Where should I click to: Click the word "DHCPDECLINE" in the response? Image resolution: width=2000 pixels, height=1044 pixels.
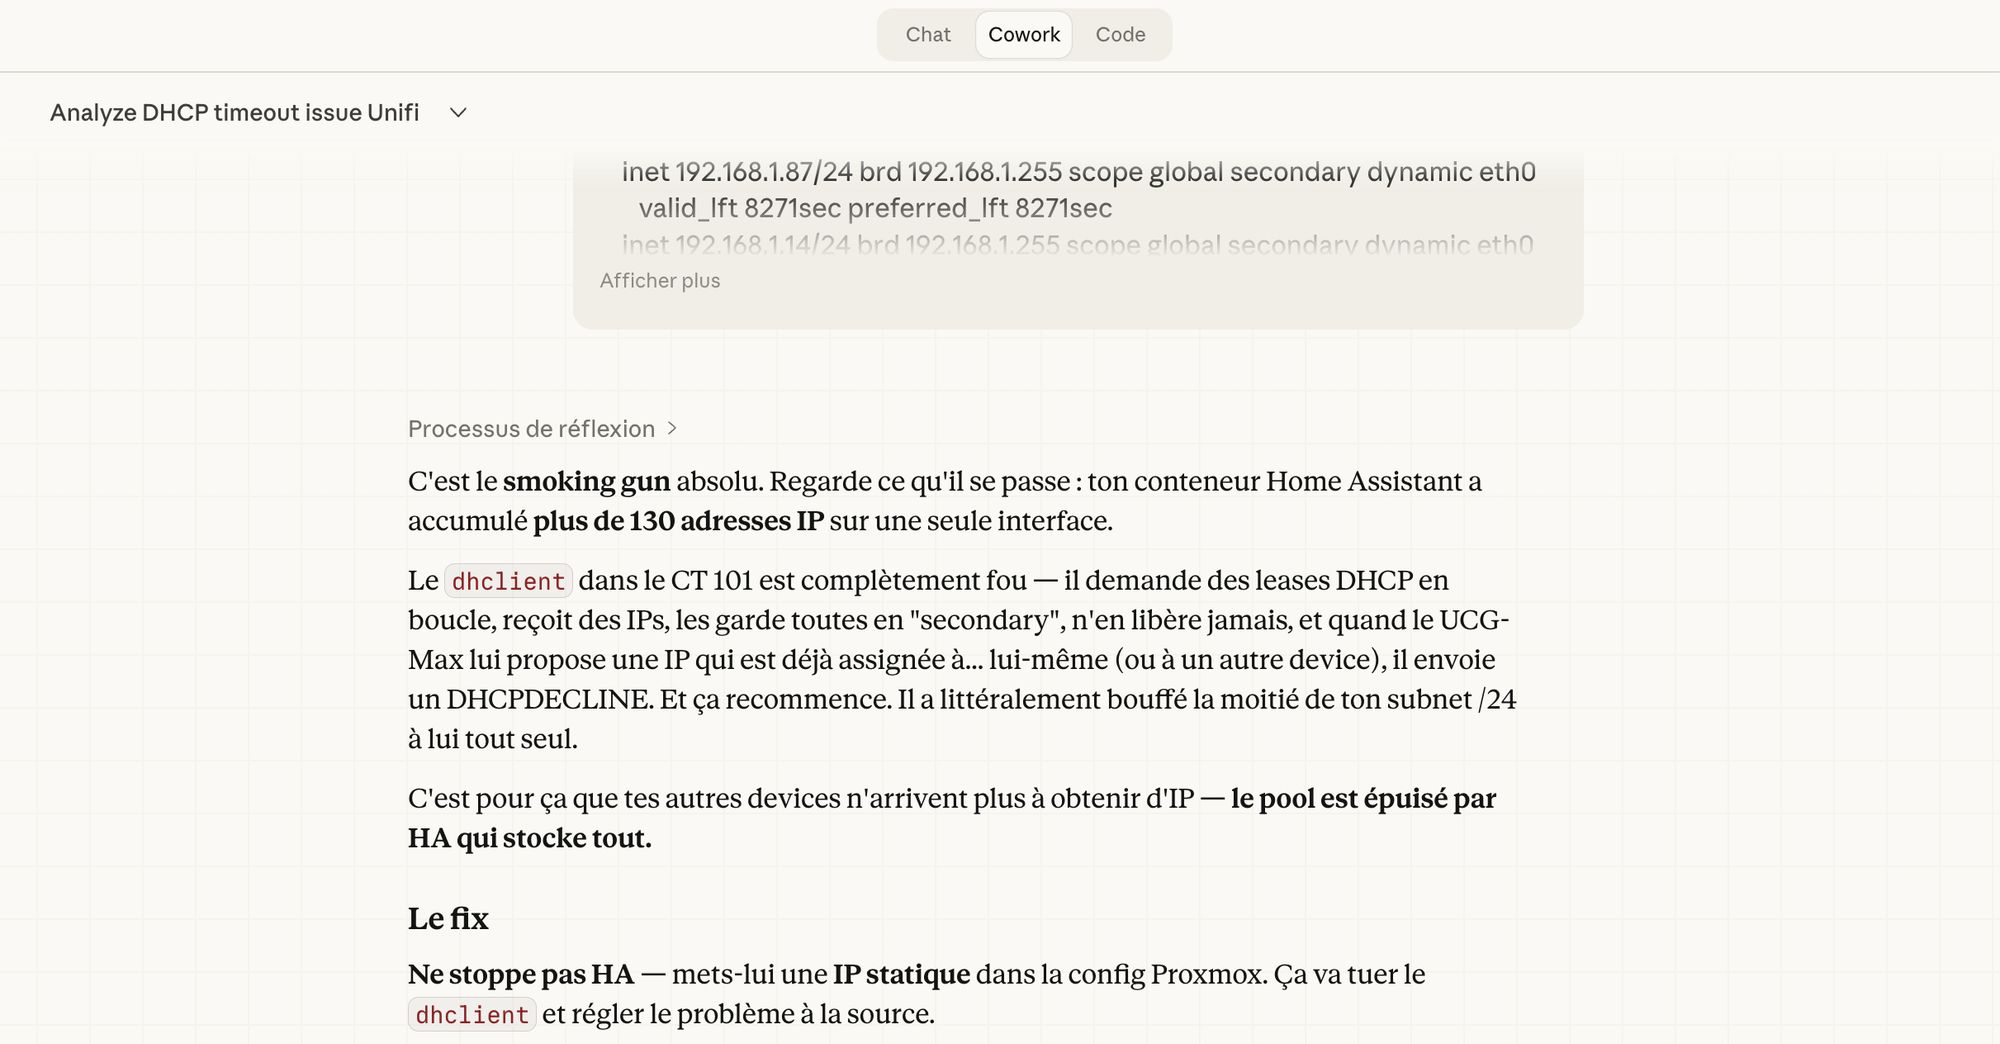coord(548,699)
